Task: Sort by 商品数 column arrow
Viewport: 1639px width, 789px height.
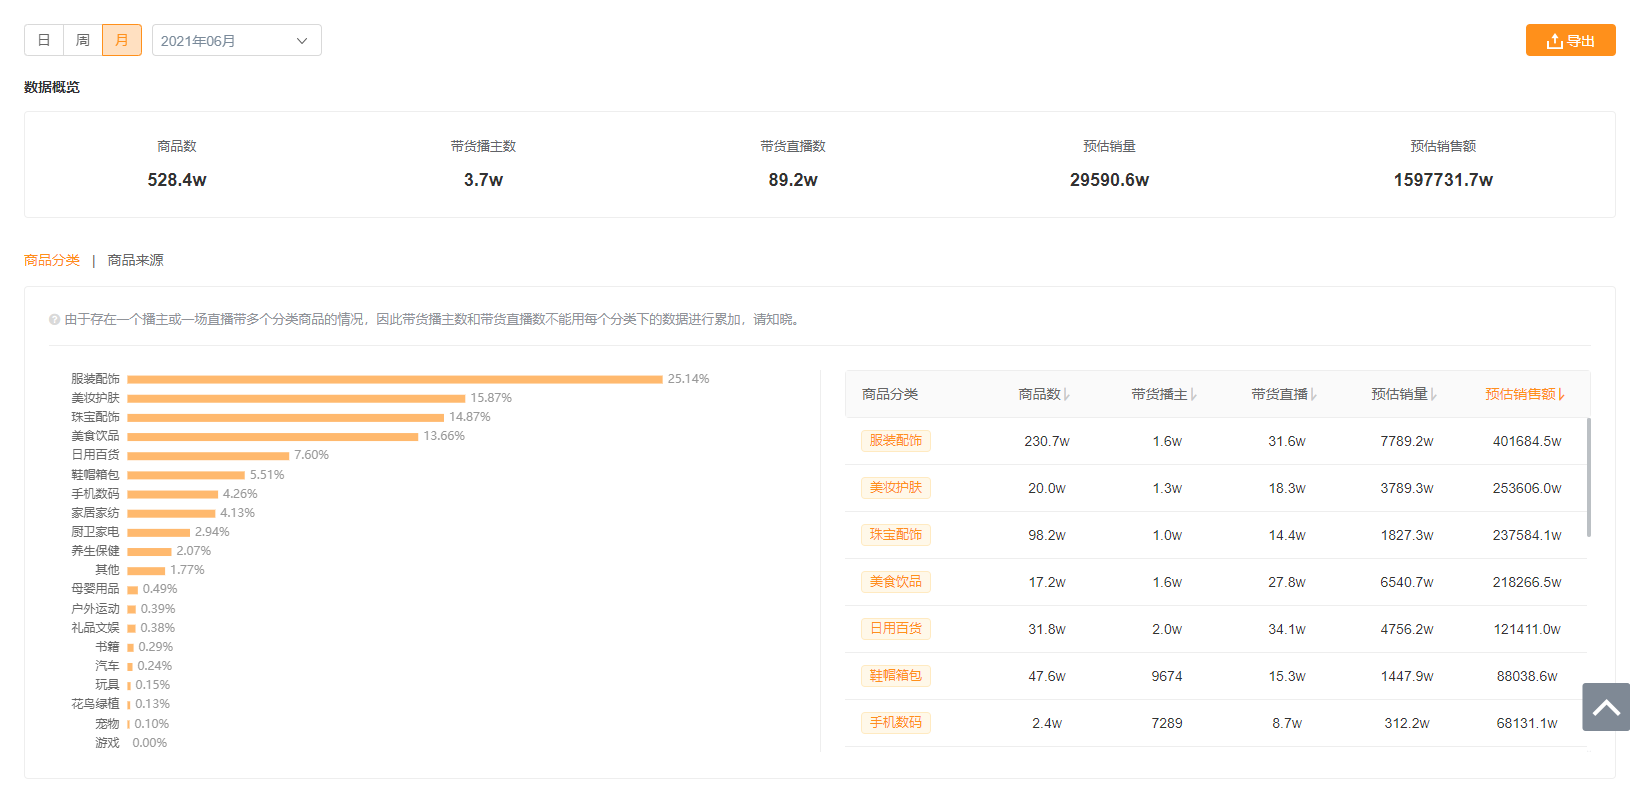Action: pos(1067,394)
